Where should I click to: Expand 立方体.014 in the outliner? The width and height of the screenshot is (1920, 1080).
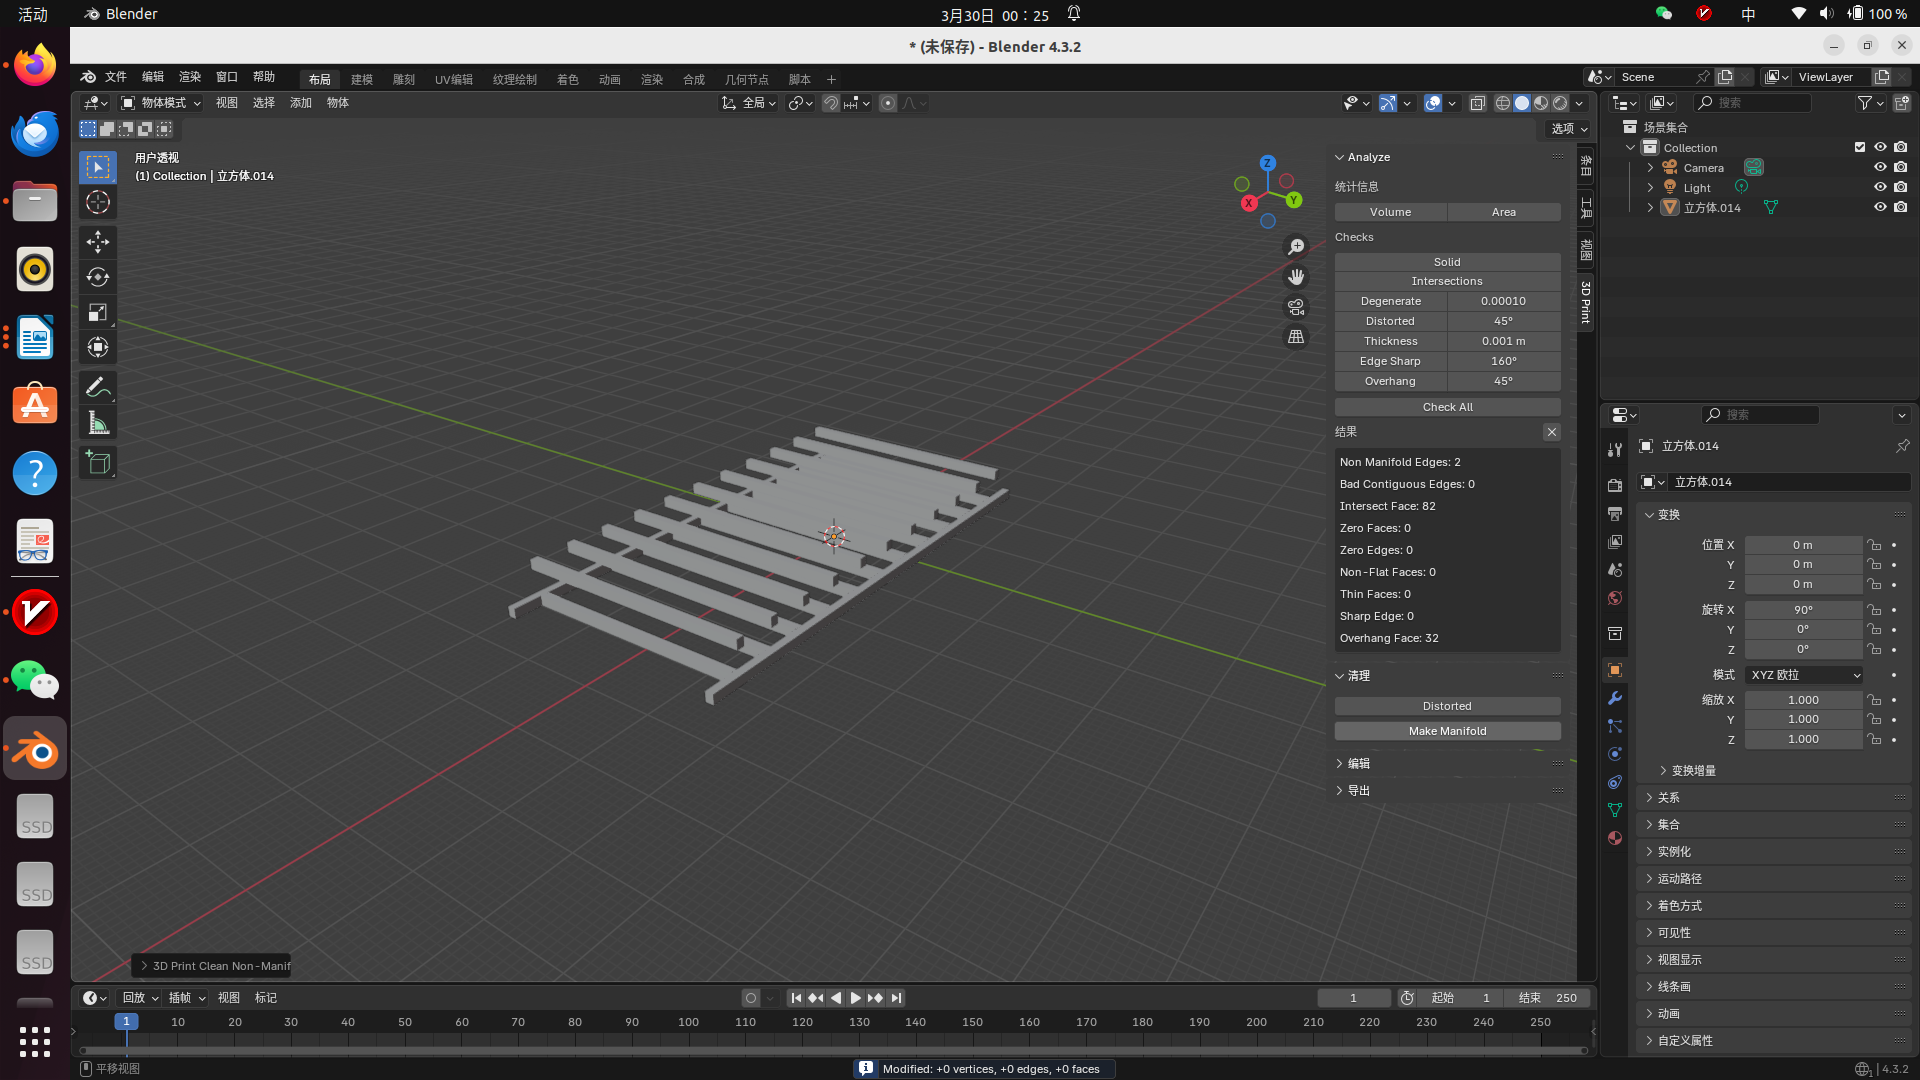[x=1650, y=208]
